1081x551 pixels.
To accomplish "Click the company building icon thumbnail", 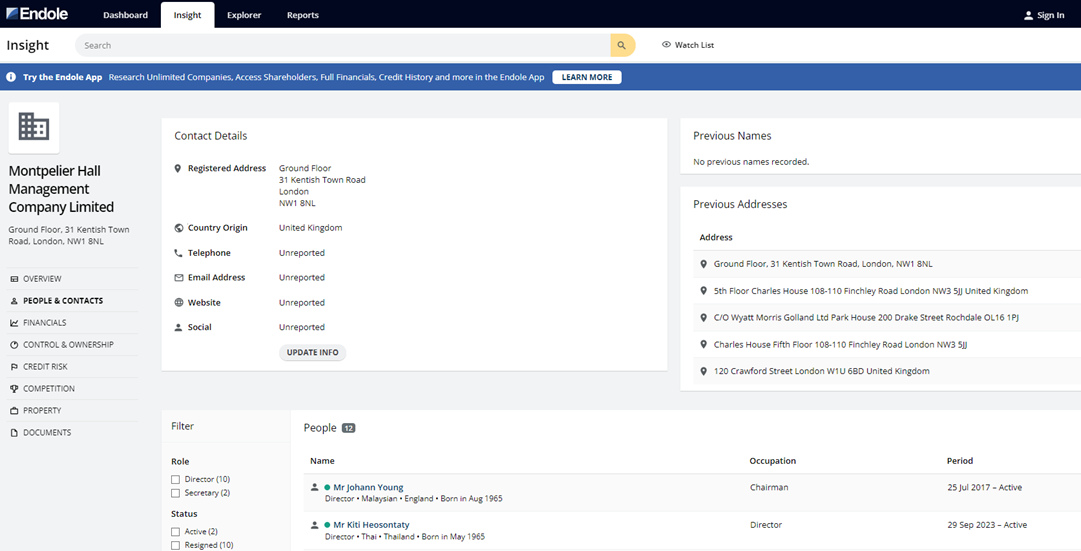I will 34,127.
